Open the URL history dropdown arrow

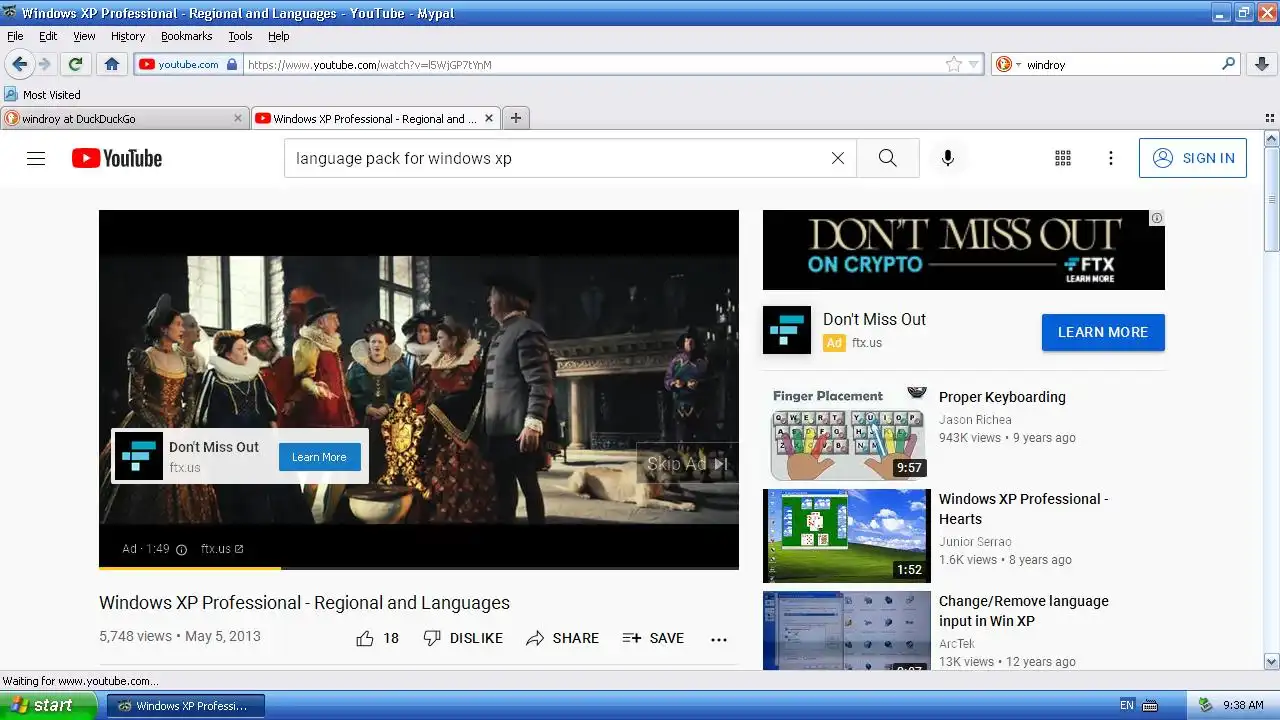(973, 65)
